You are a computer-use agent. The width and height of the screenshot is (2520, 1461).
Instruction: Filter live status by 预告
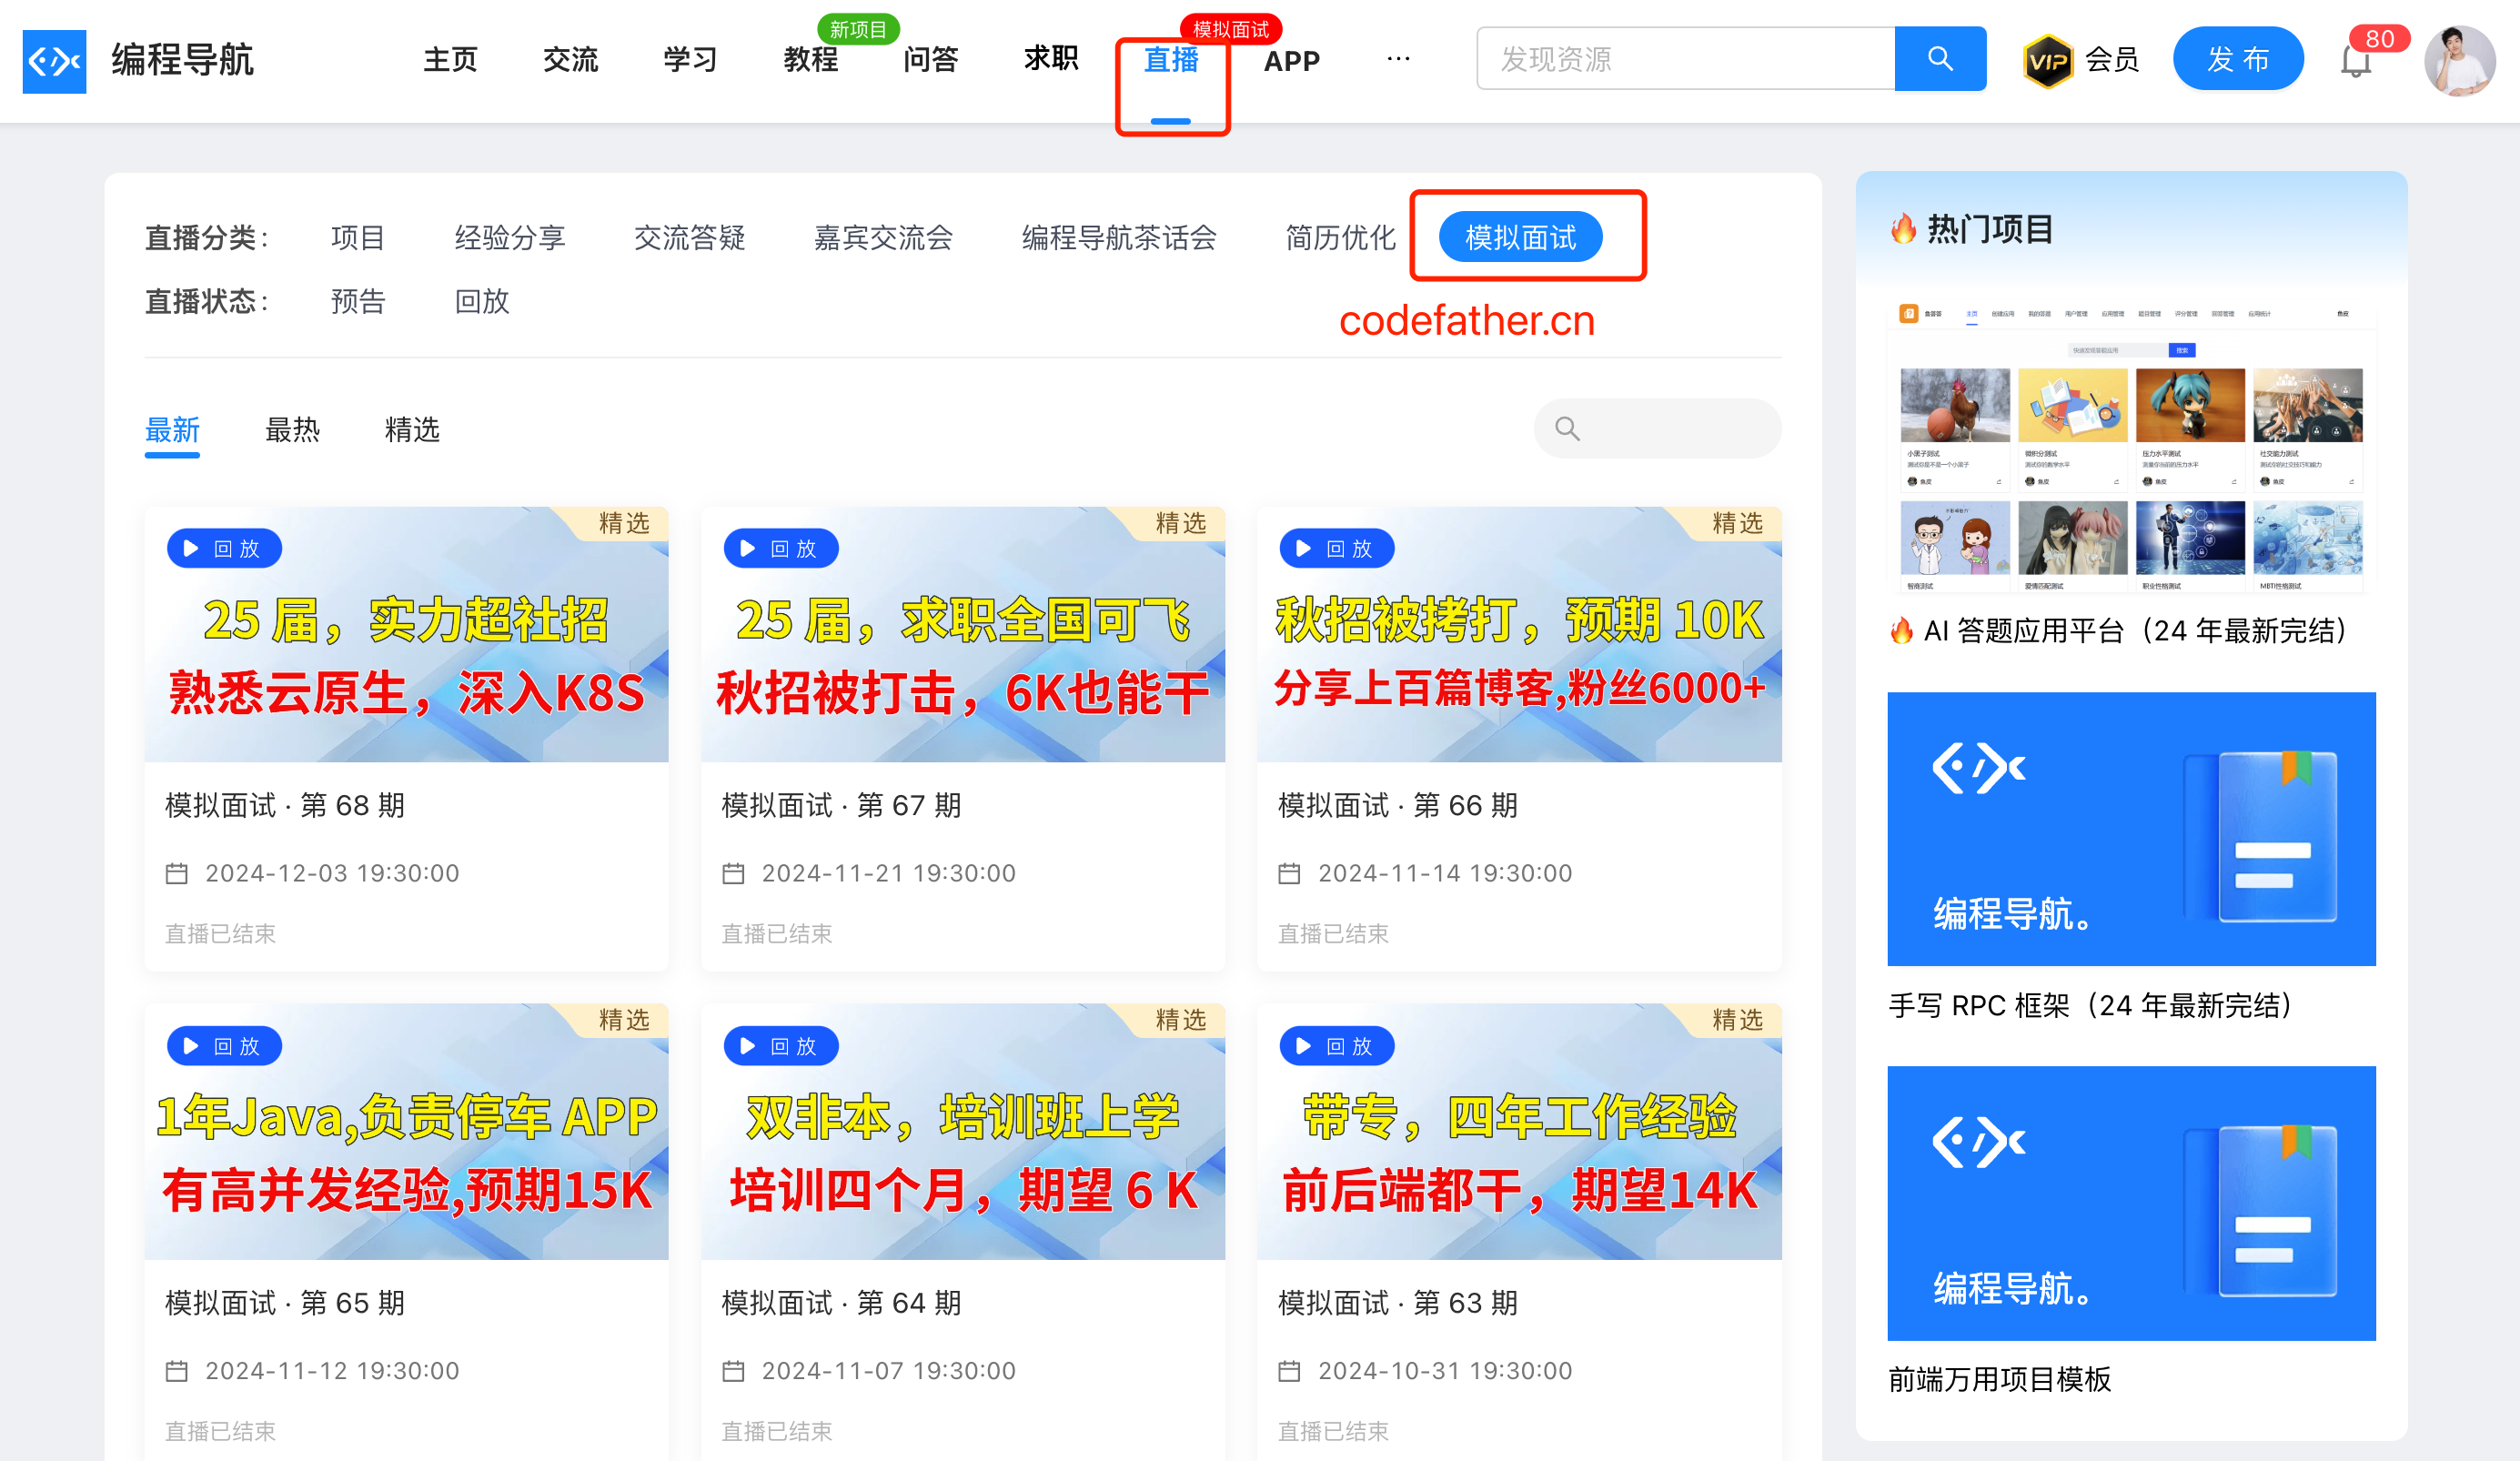point(358,301)
